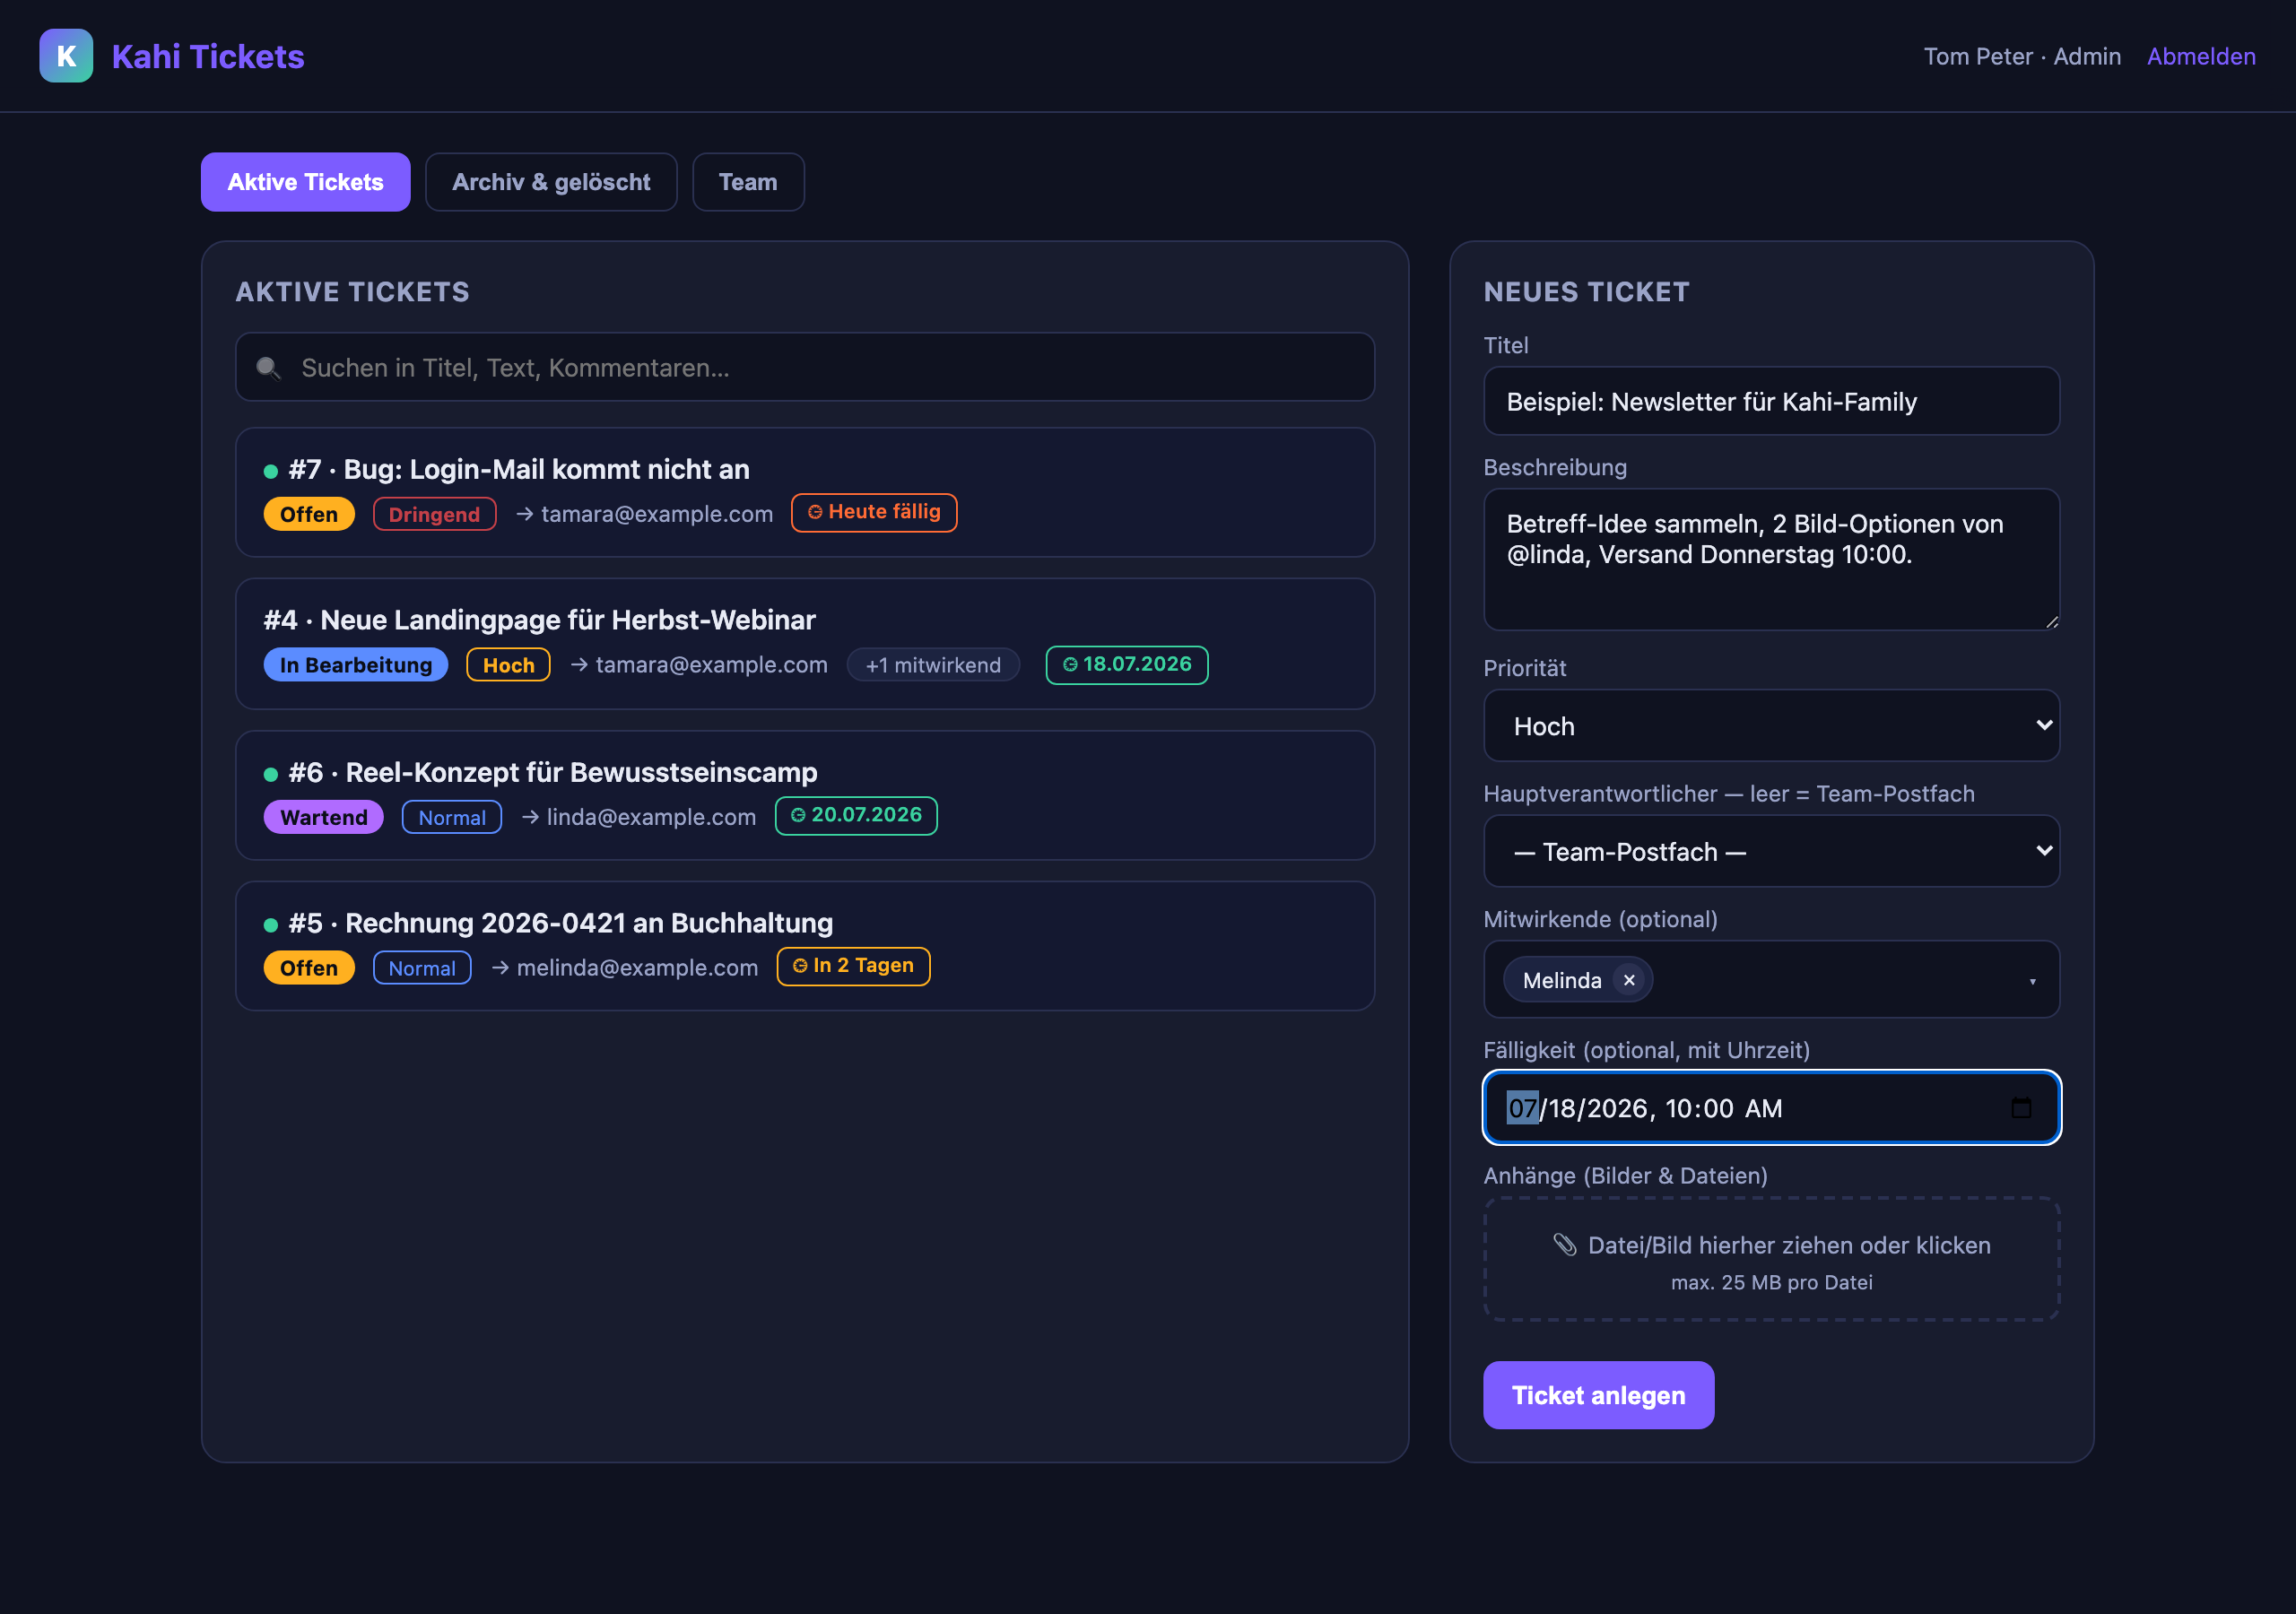The height and width of the screenshot is (1614, 2296).
Task: Expand the Mitwirkende selection arrow
Action: [2032, 981]
